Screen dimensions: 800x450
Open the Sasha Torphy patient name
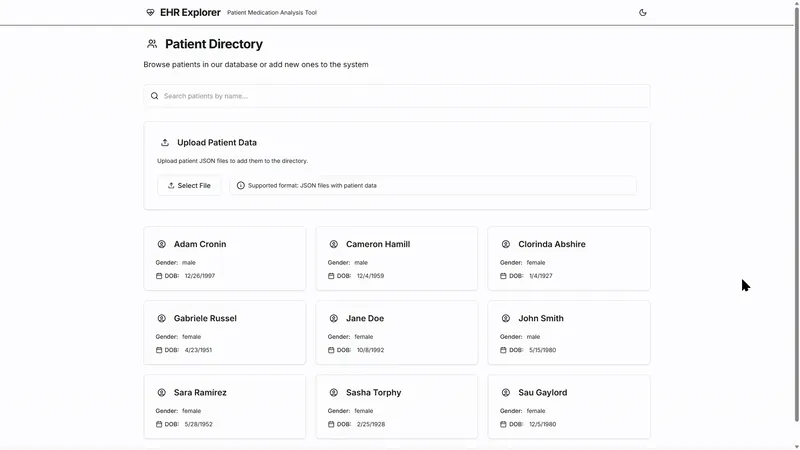pos(373,392)
